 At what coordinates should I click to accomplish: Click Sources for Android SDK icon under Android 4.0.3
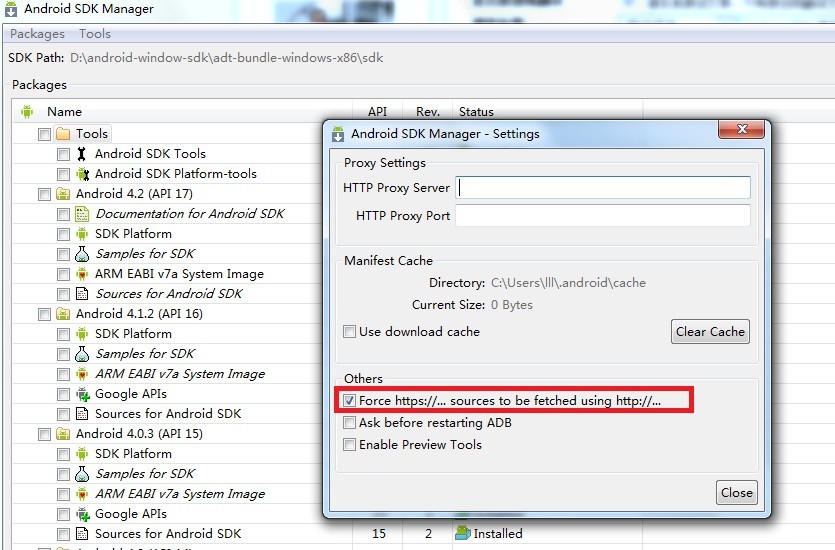(x=82, y=533)
